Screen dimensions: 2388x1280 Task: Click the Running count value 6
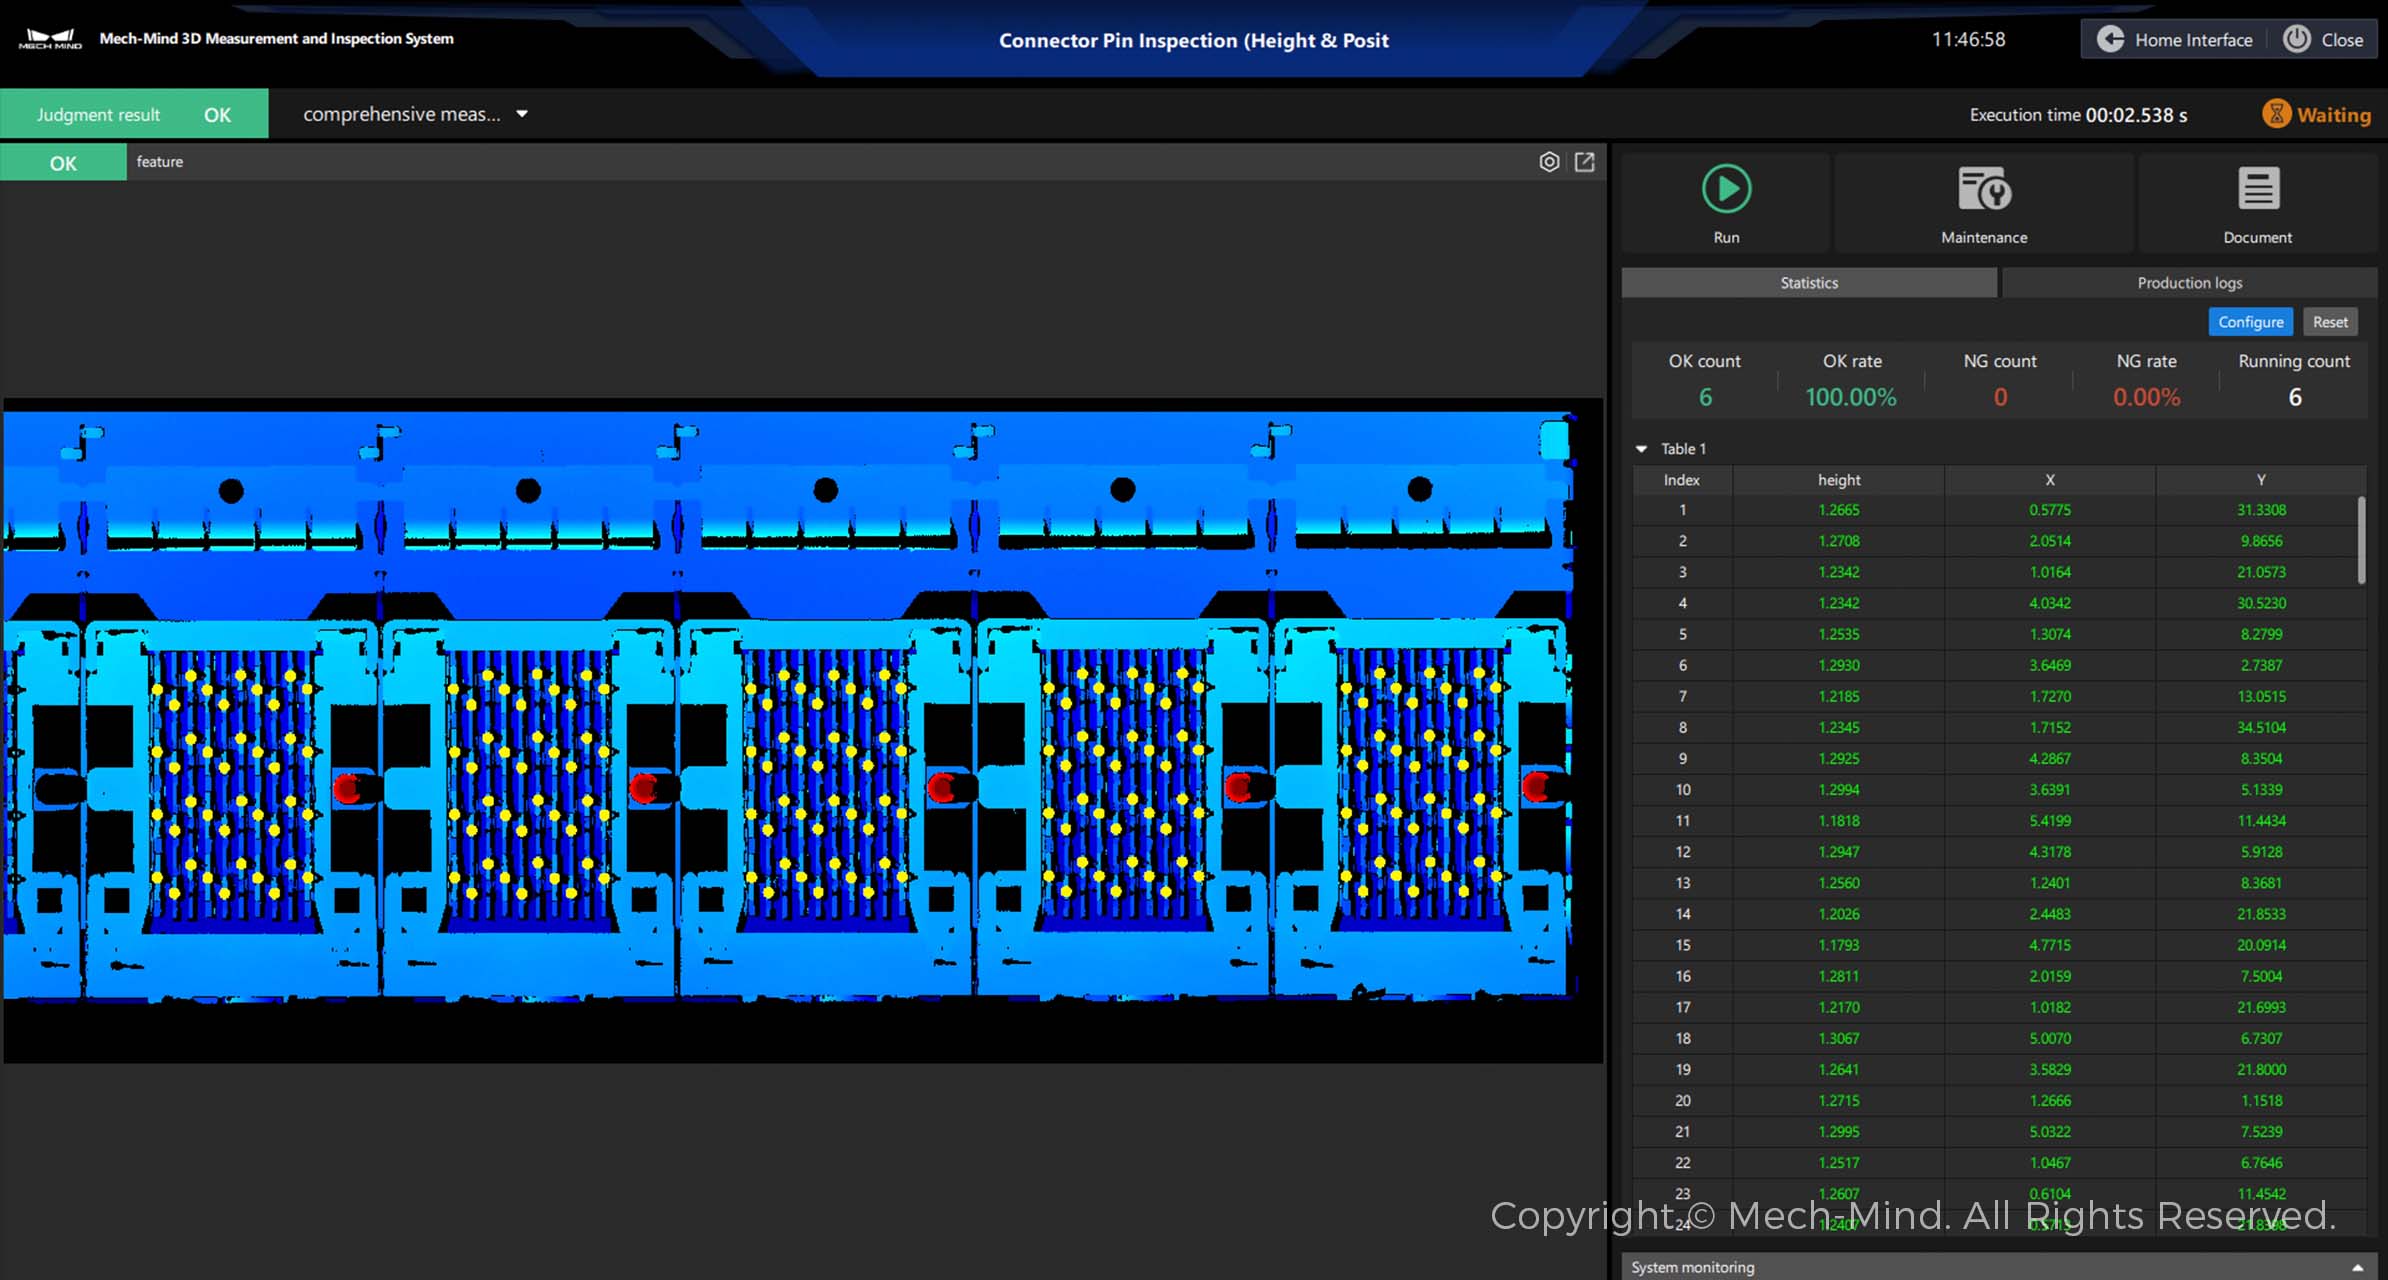[x=2295, y=397]
